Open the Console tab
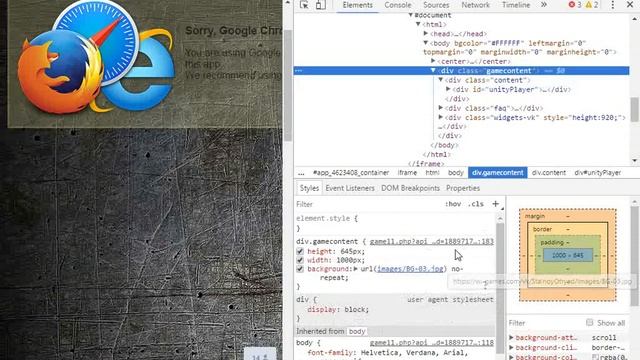This screenshot has width=640, height=360. click(398, 5)
